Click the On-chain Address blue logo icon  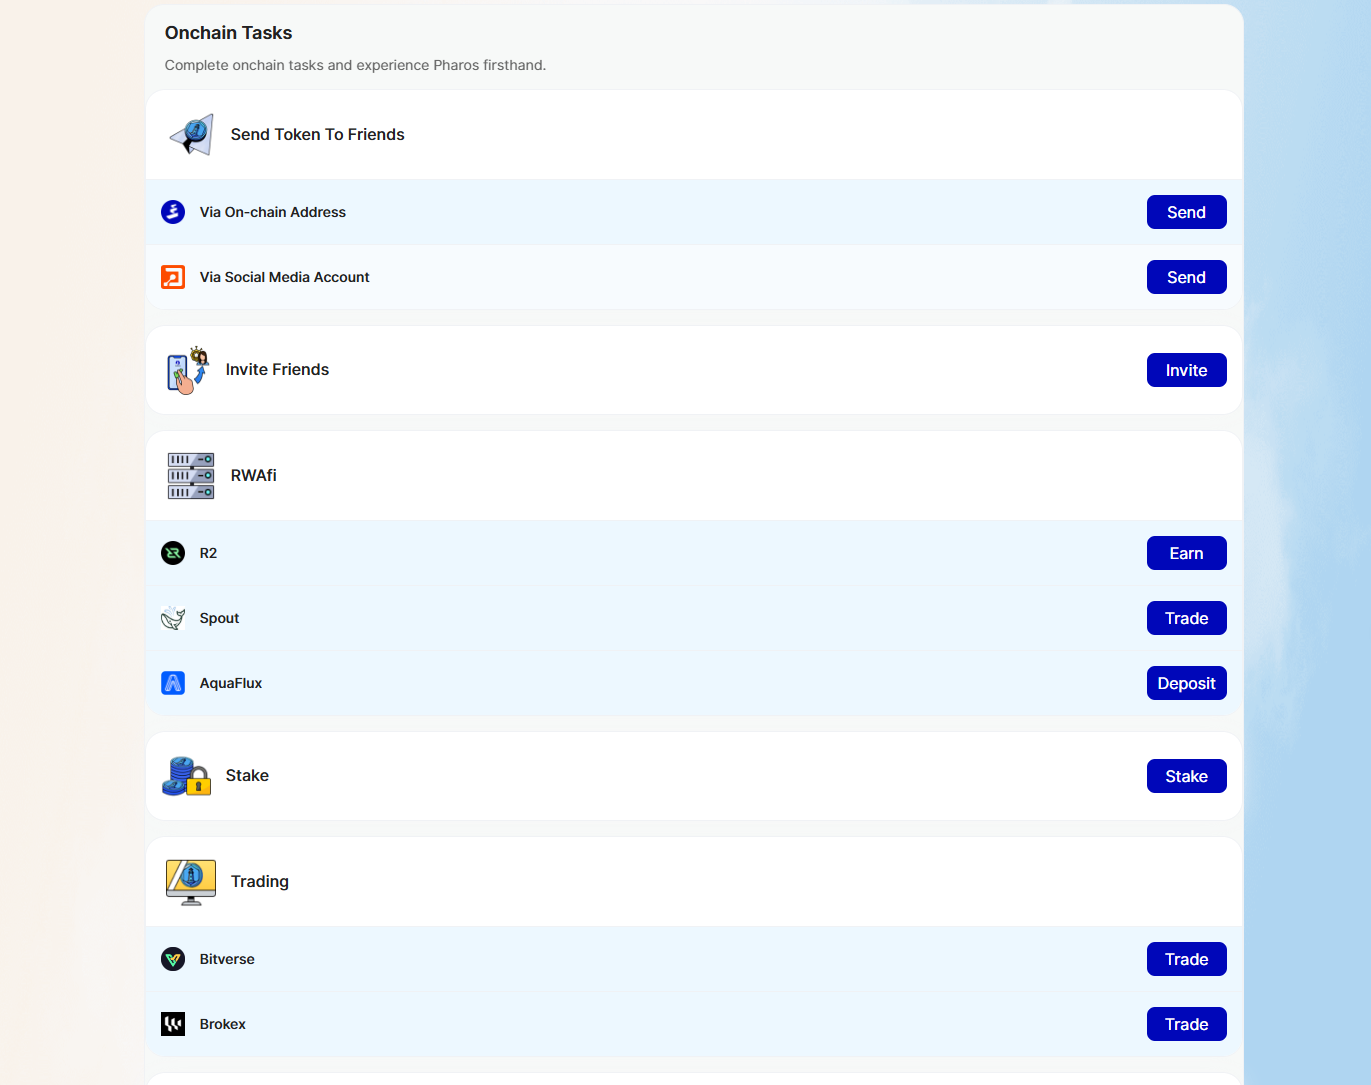[x=173, y=212]
